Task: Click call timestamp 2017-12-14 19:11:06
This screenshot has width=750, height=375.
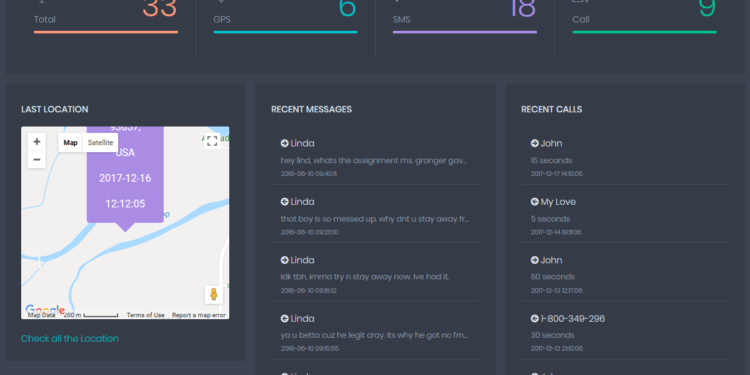Action: coord(556,232)
